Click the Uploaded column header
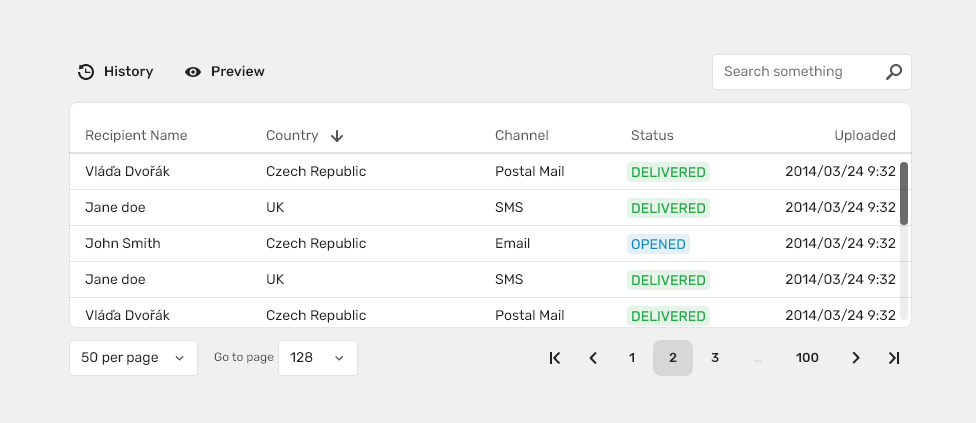The height and width of the screenshot is (423, 976). point(865,136)
